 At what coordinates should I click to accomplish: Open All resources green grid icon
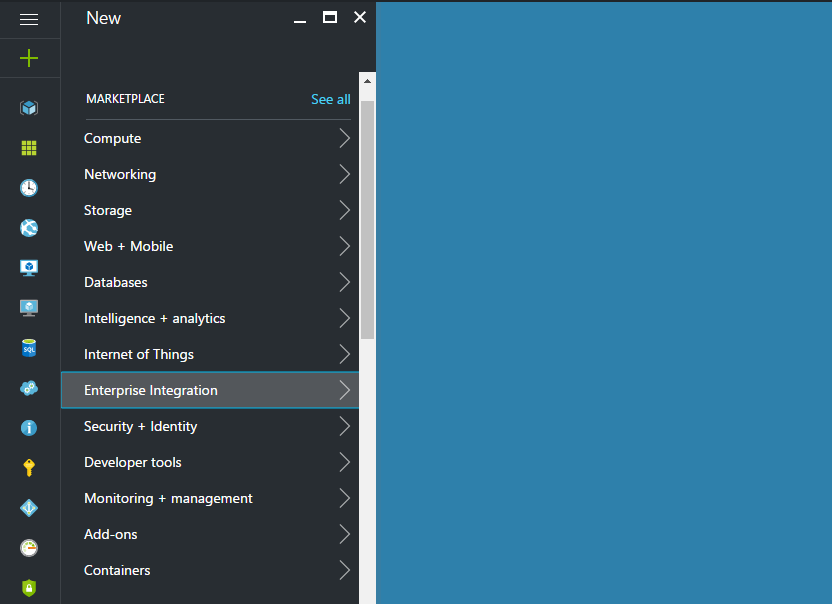pos(29,148)
